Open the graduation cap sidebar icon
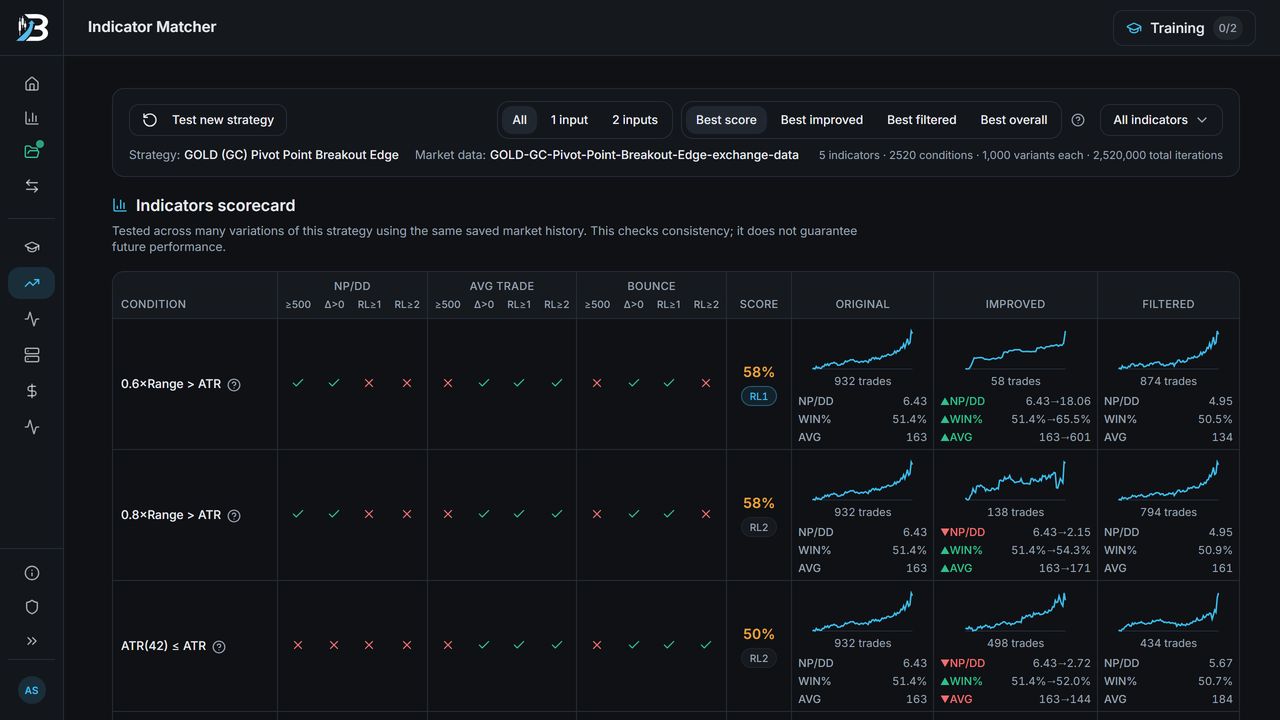Screen dimensions: 1280x720 32,247
